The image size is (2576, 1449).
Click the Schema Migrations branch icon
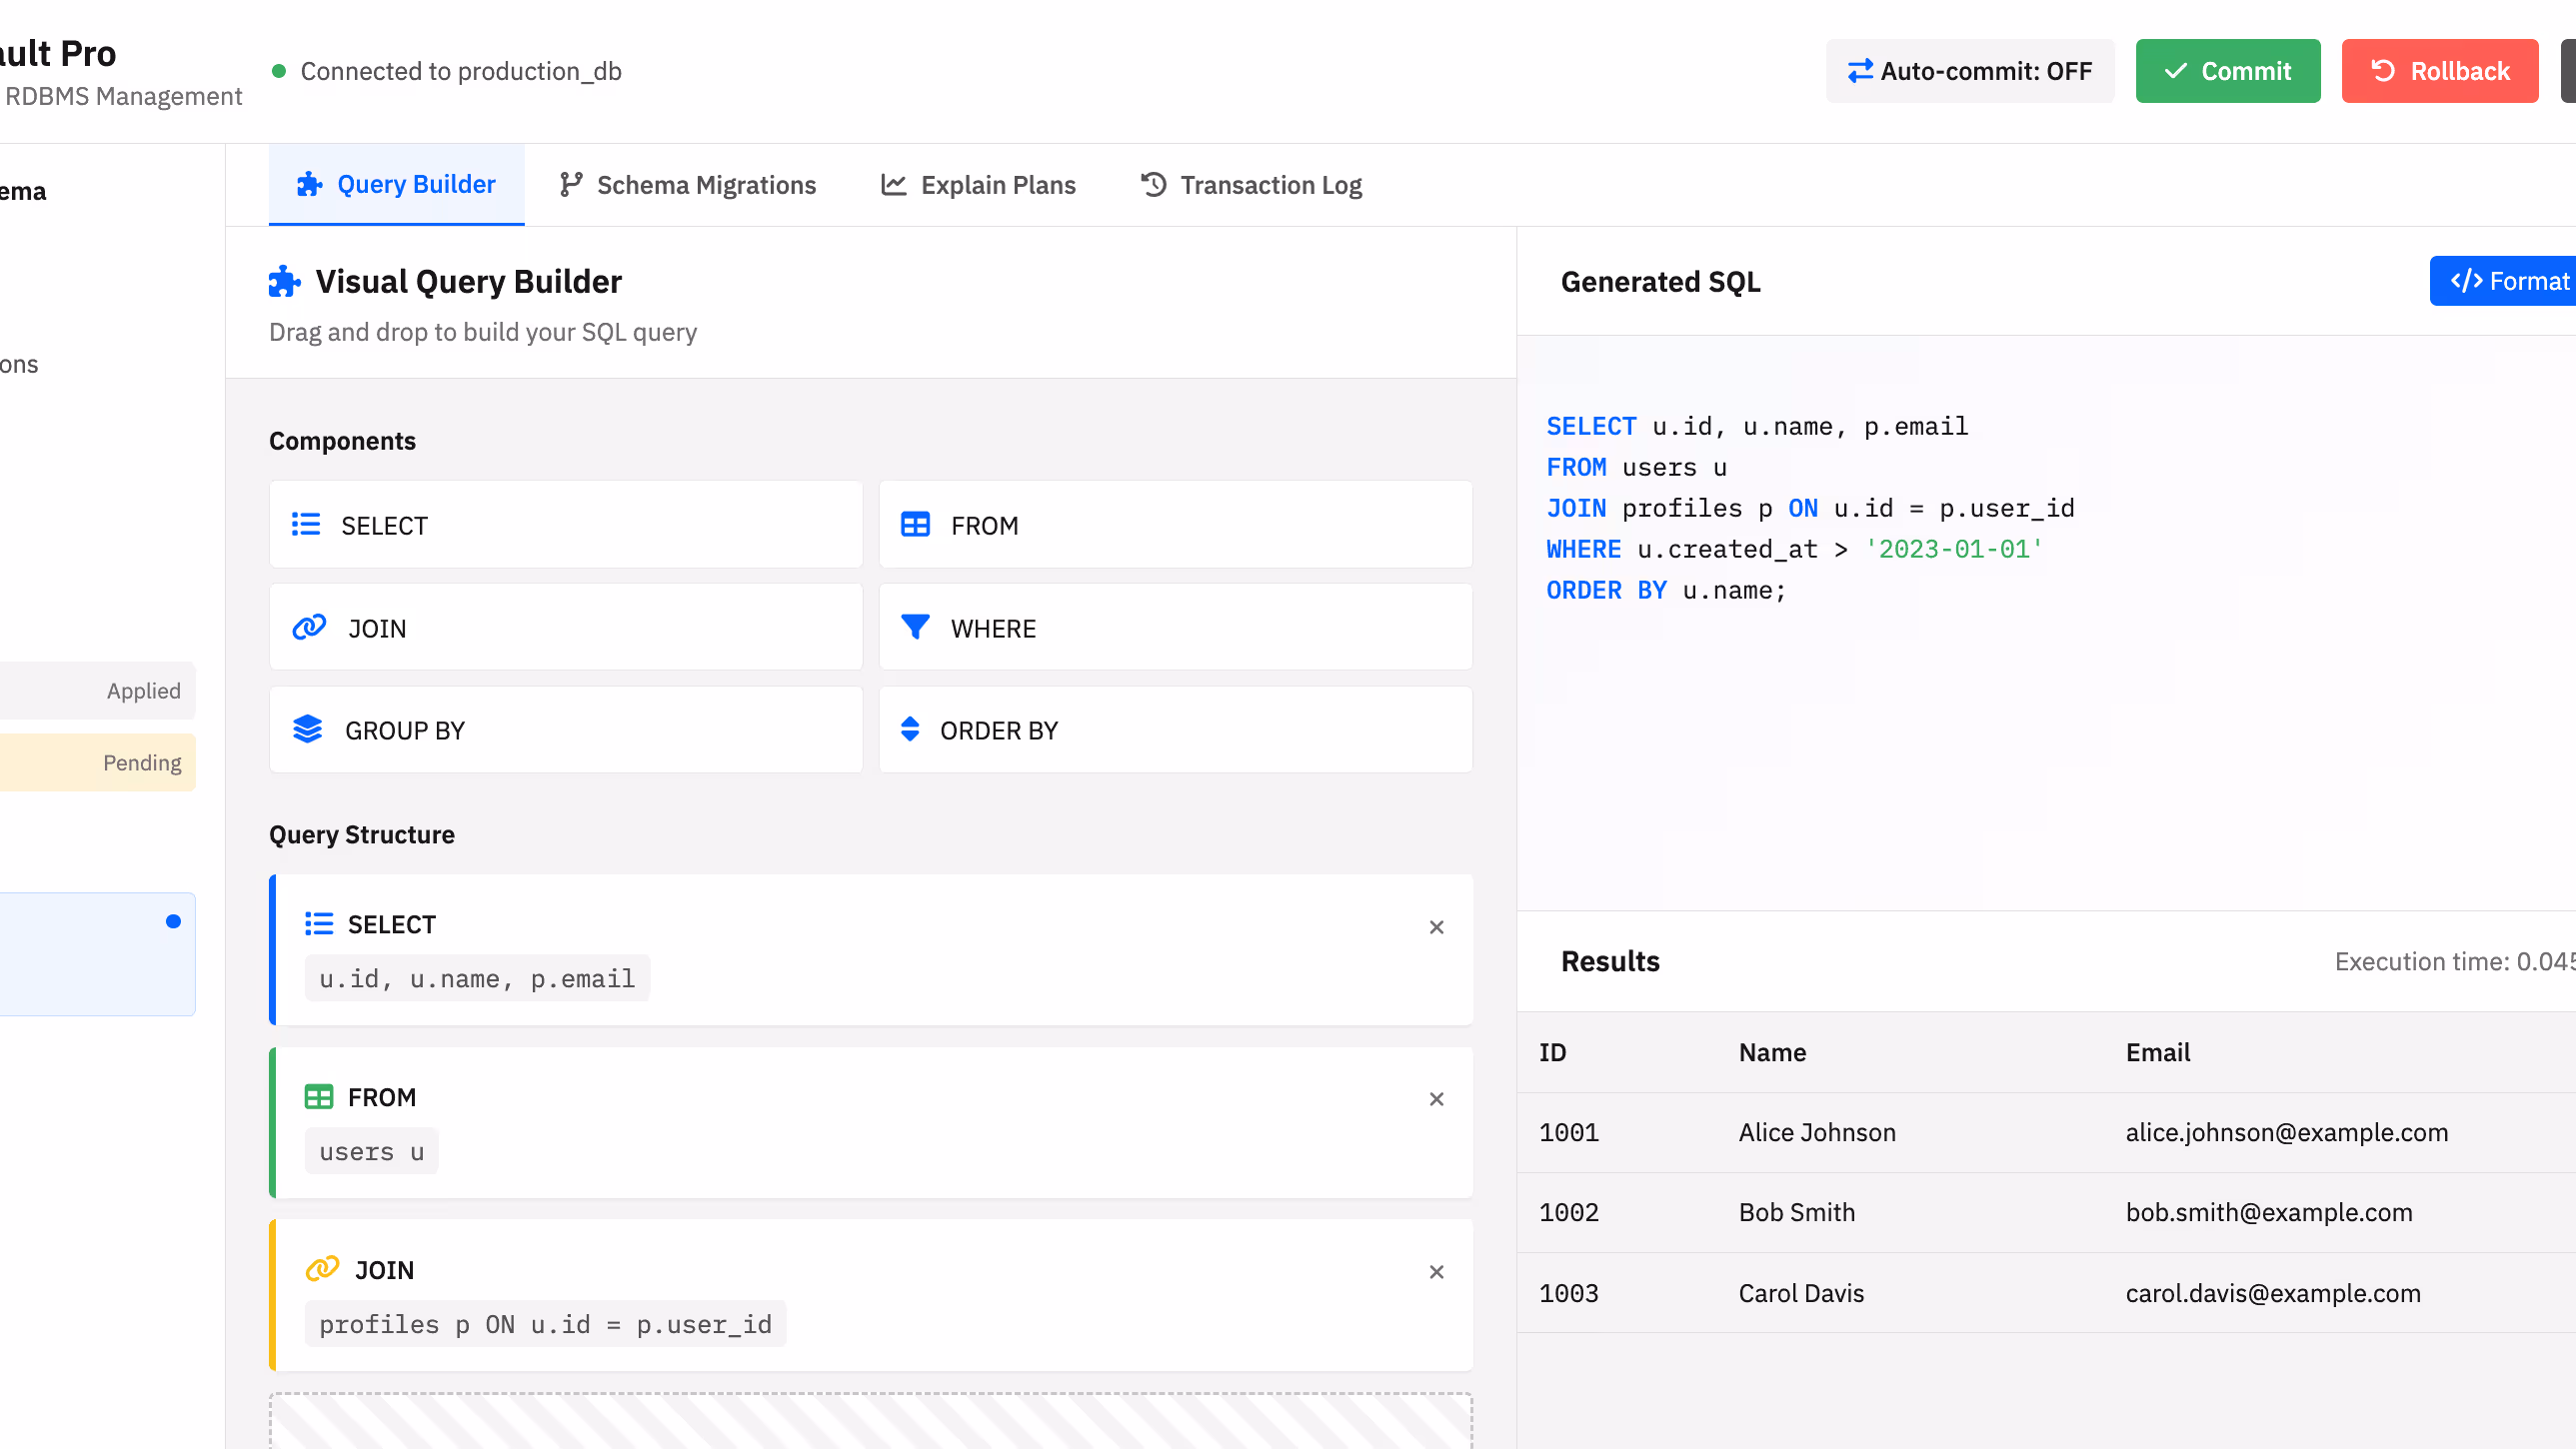click(x=570, y=184)
